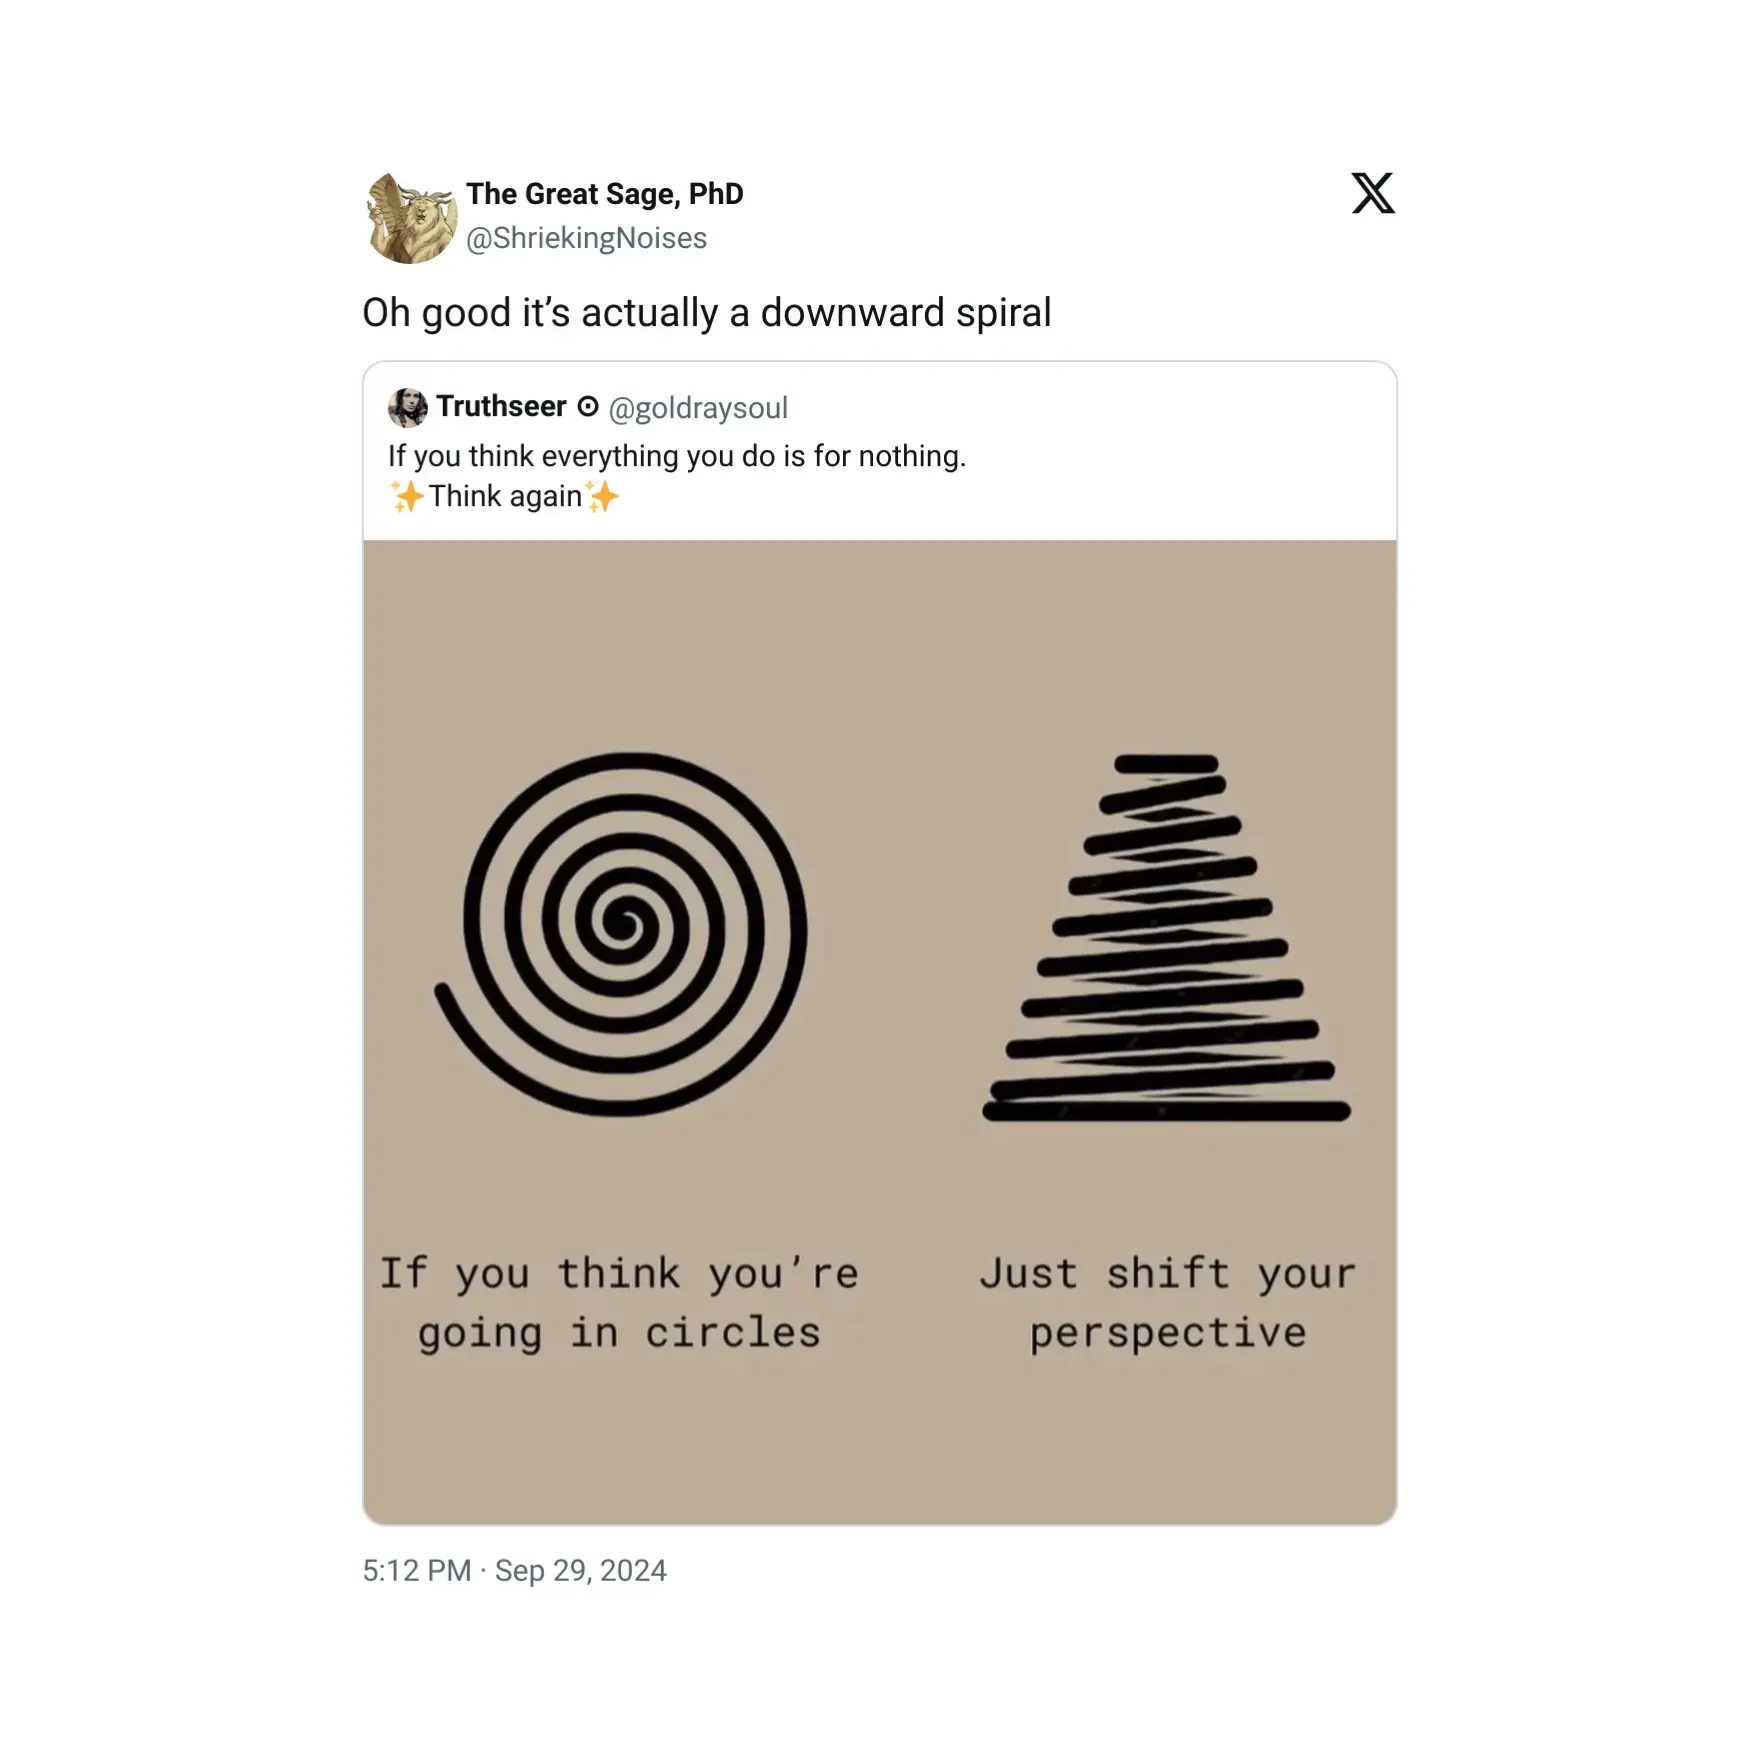Open The Great Sage profile avatar
Screen dimensions: 1758x1758
[412, 218]
